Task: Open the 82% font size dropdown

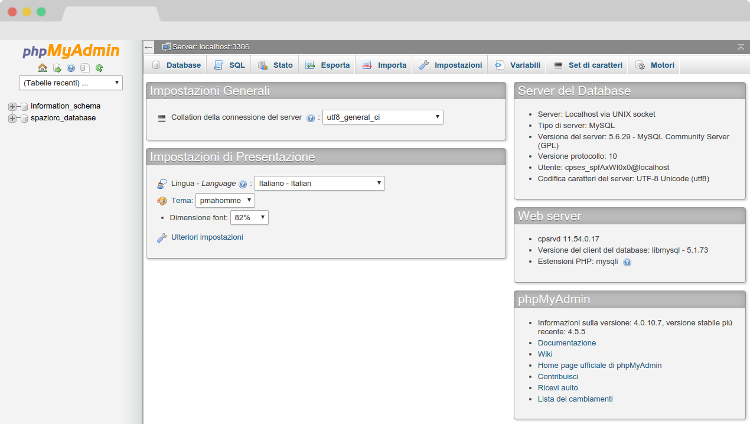Action: point(249,217)
